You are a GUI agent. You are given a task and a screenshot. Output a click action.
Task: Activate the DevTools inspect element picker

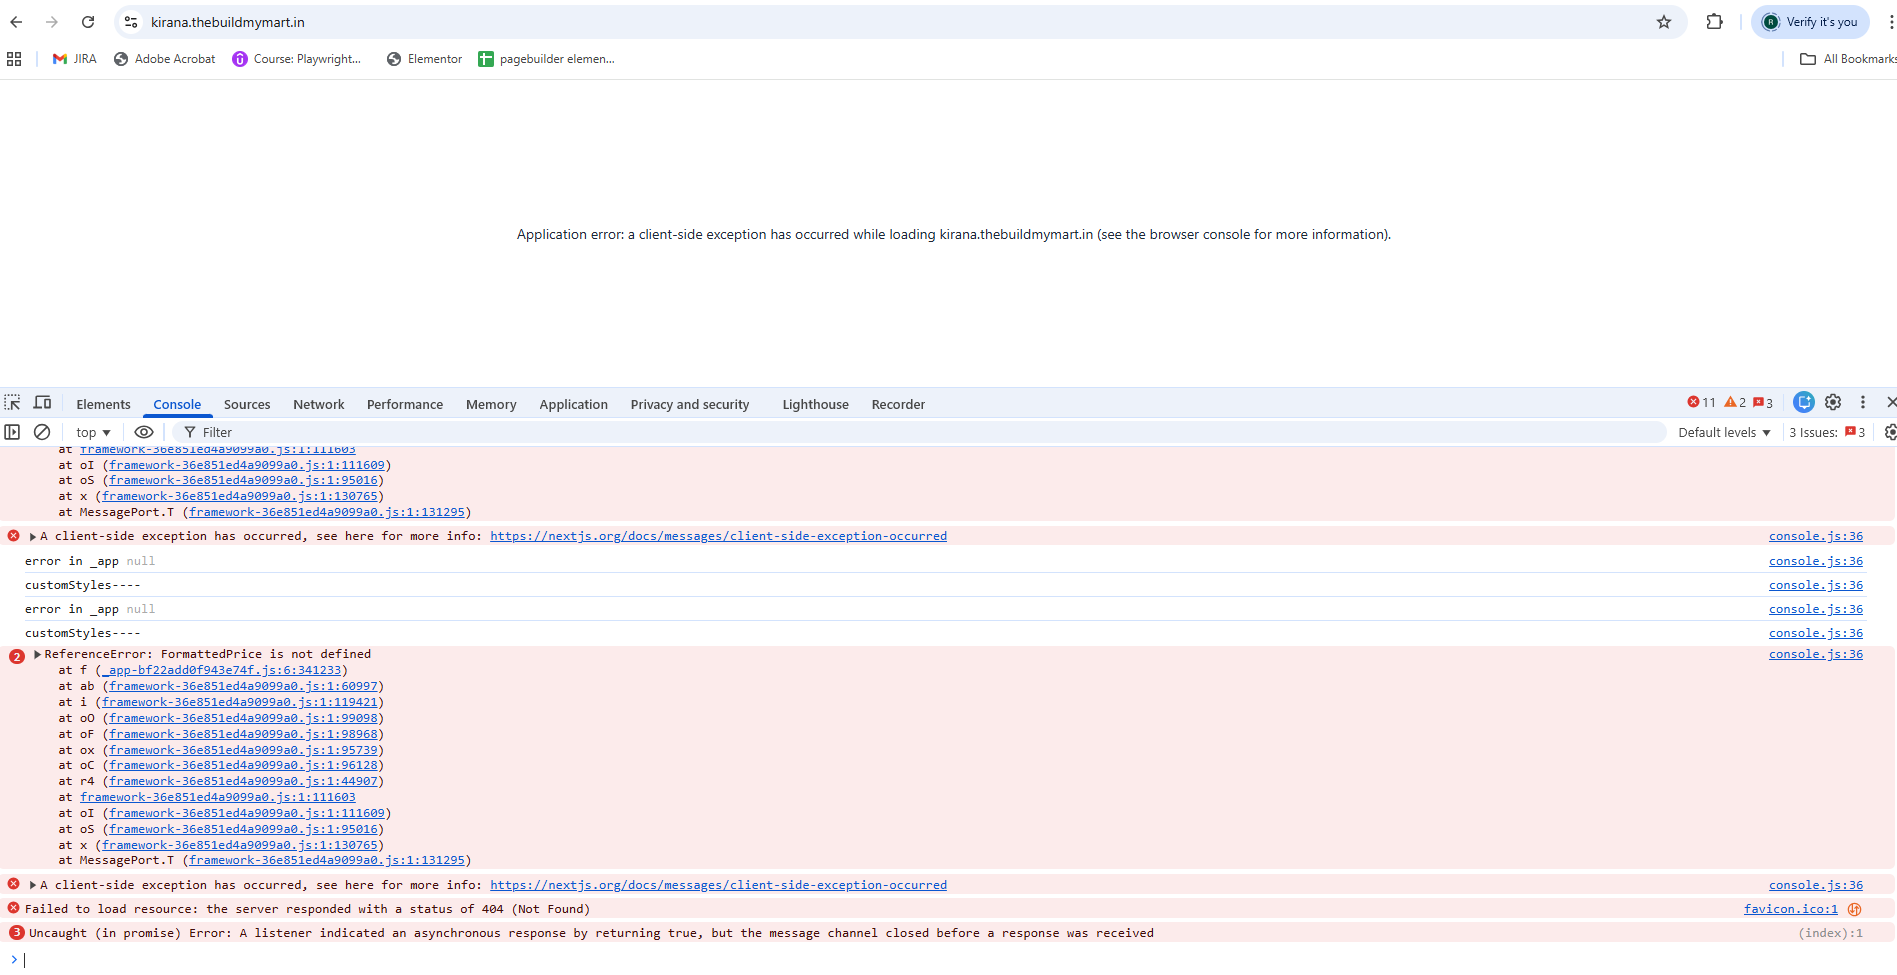click(12, 403)
